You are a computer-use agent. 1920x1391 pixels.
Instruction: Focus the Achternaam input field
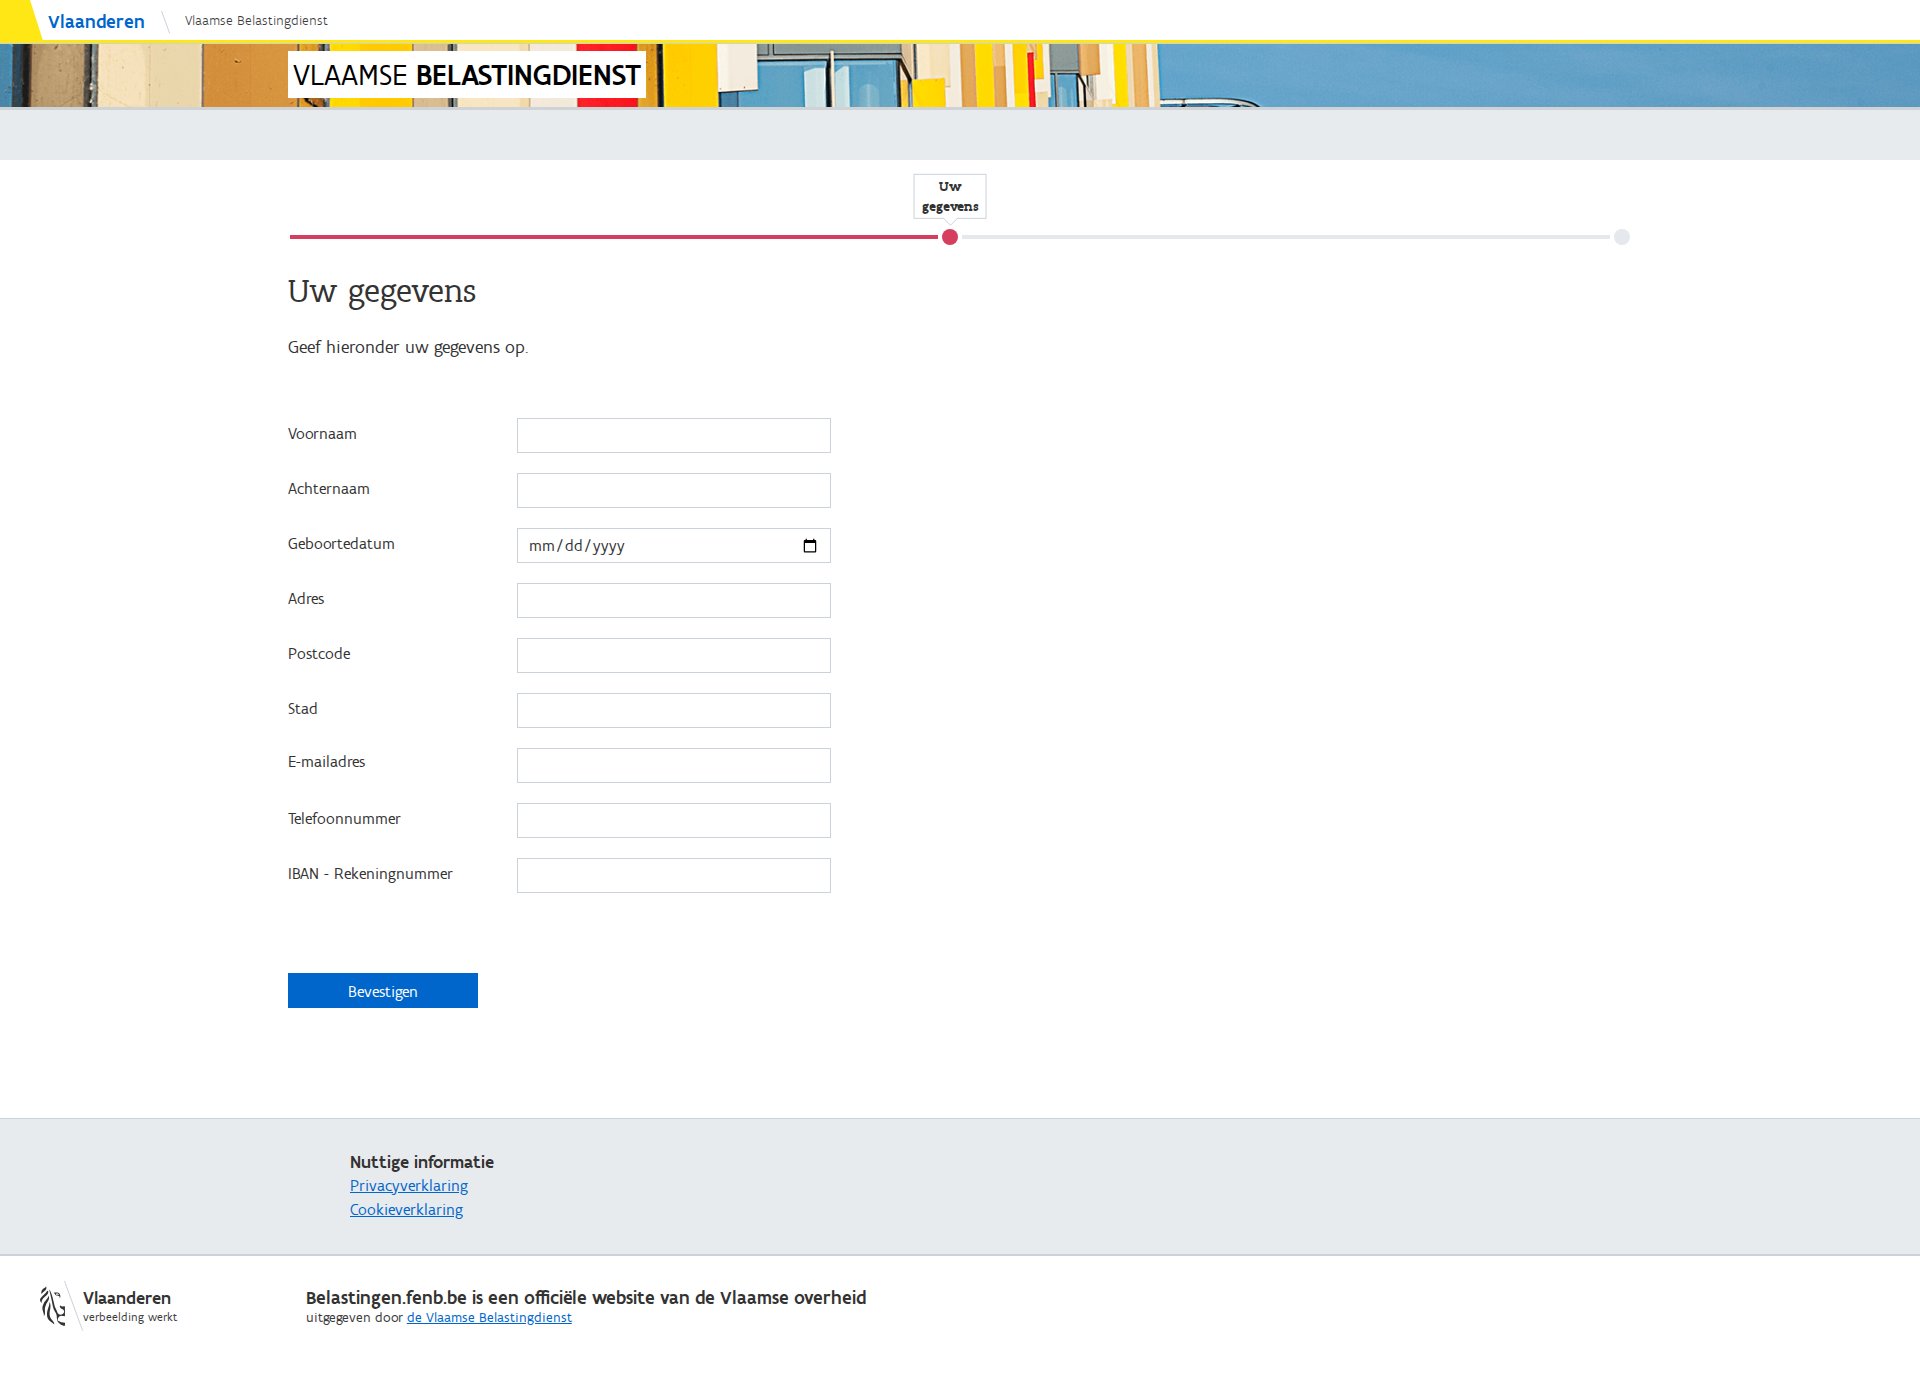(x=673, y=491)
